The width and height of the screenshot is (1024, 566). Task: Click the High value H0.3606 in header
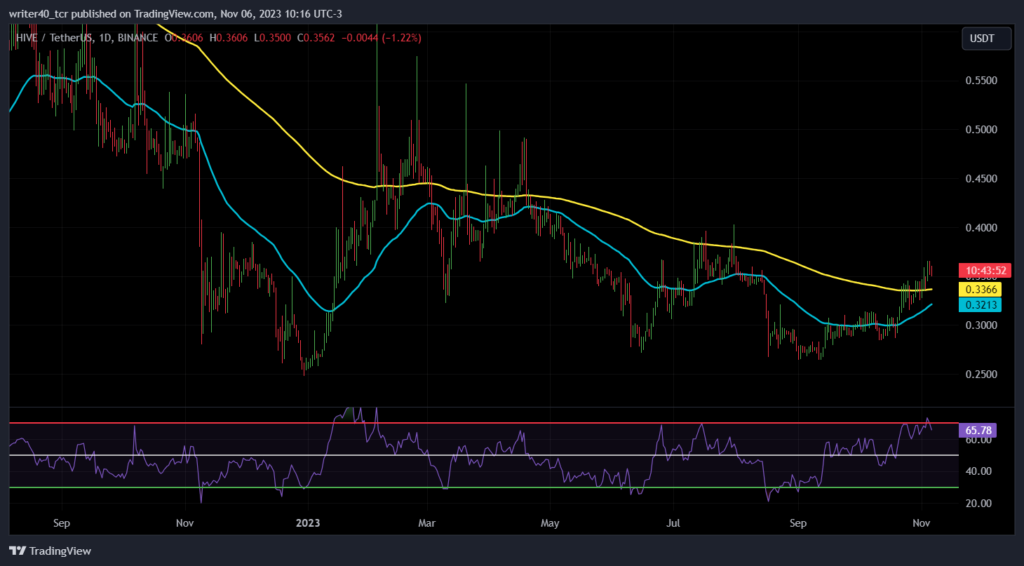[x=229, y=38]
